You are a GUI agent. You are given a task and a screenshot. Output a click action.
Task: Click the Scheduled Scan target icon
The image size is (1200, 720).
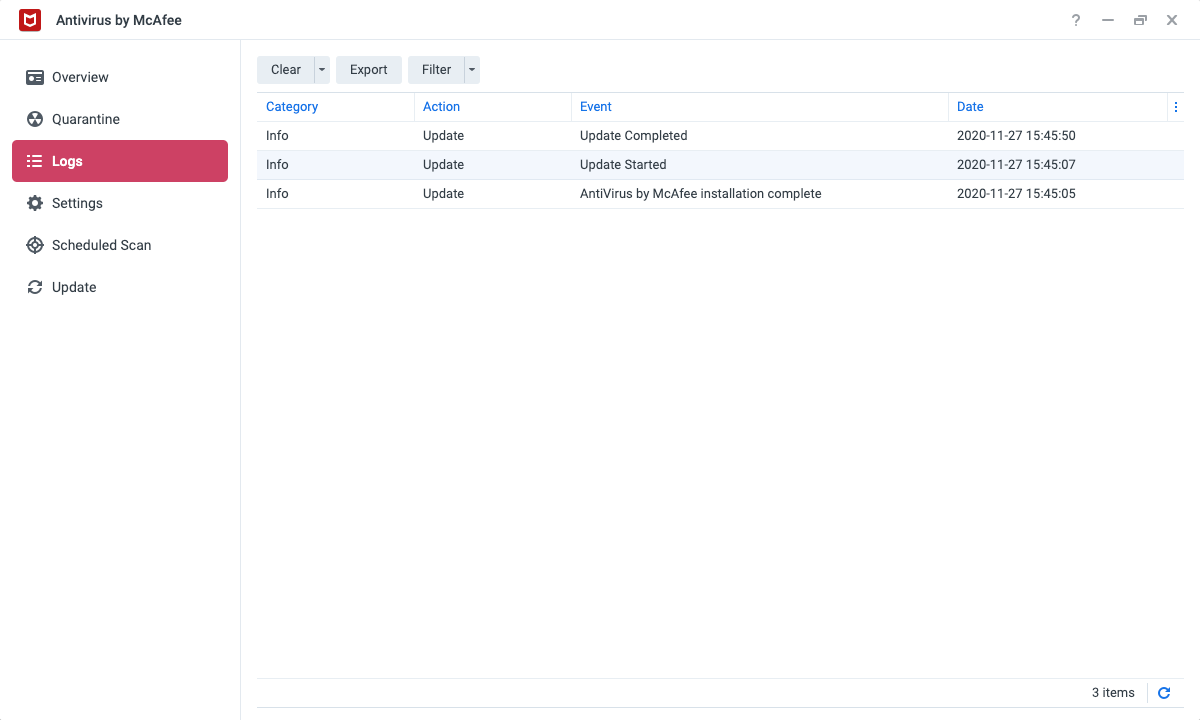pyautogui.click(x=35, y=245)
